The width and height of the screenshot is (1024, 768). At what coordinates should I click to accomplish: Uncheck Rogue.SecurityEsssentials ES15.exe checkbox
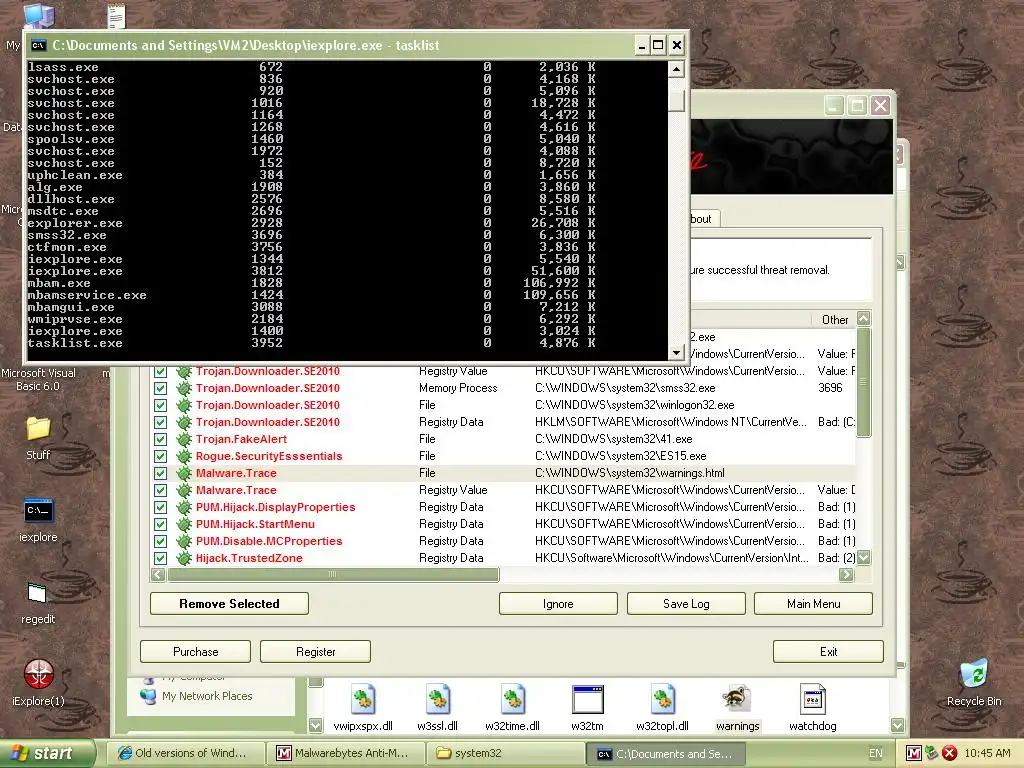point(160,456)
